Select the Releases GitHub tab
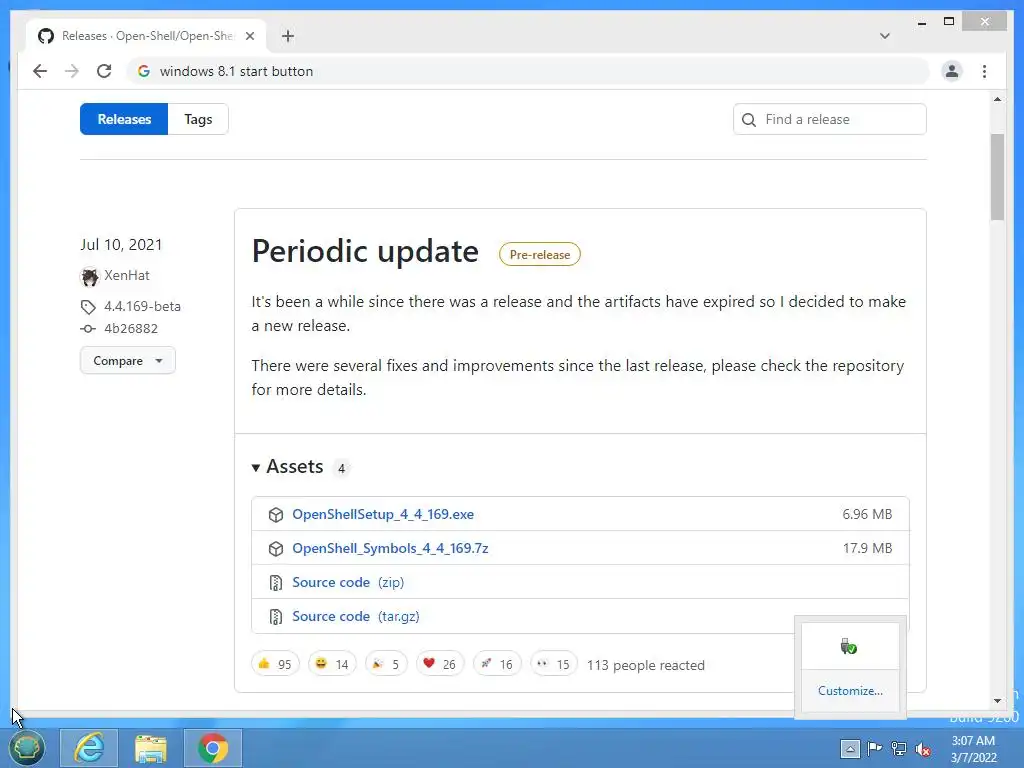This screenshot has width=1024, height=768. point(147,36)
